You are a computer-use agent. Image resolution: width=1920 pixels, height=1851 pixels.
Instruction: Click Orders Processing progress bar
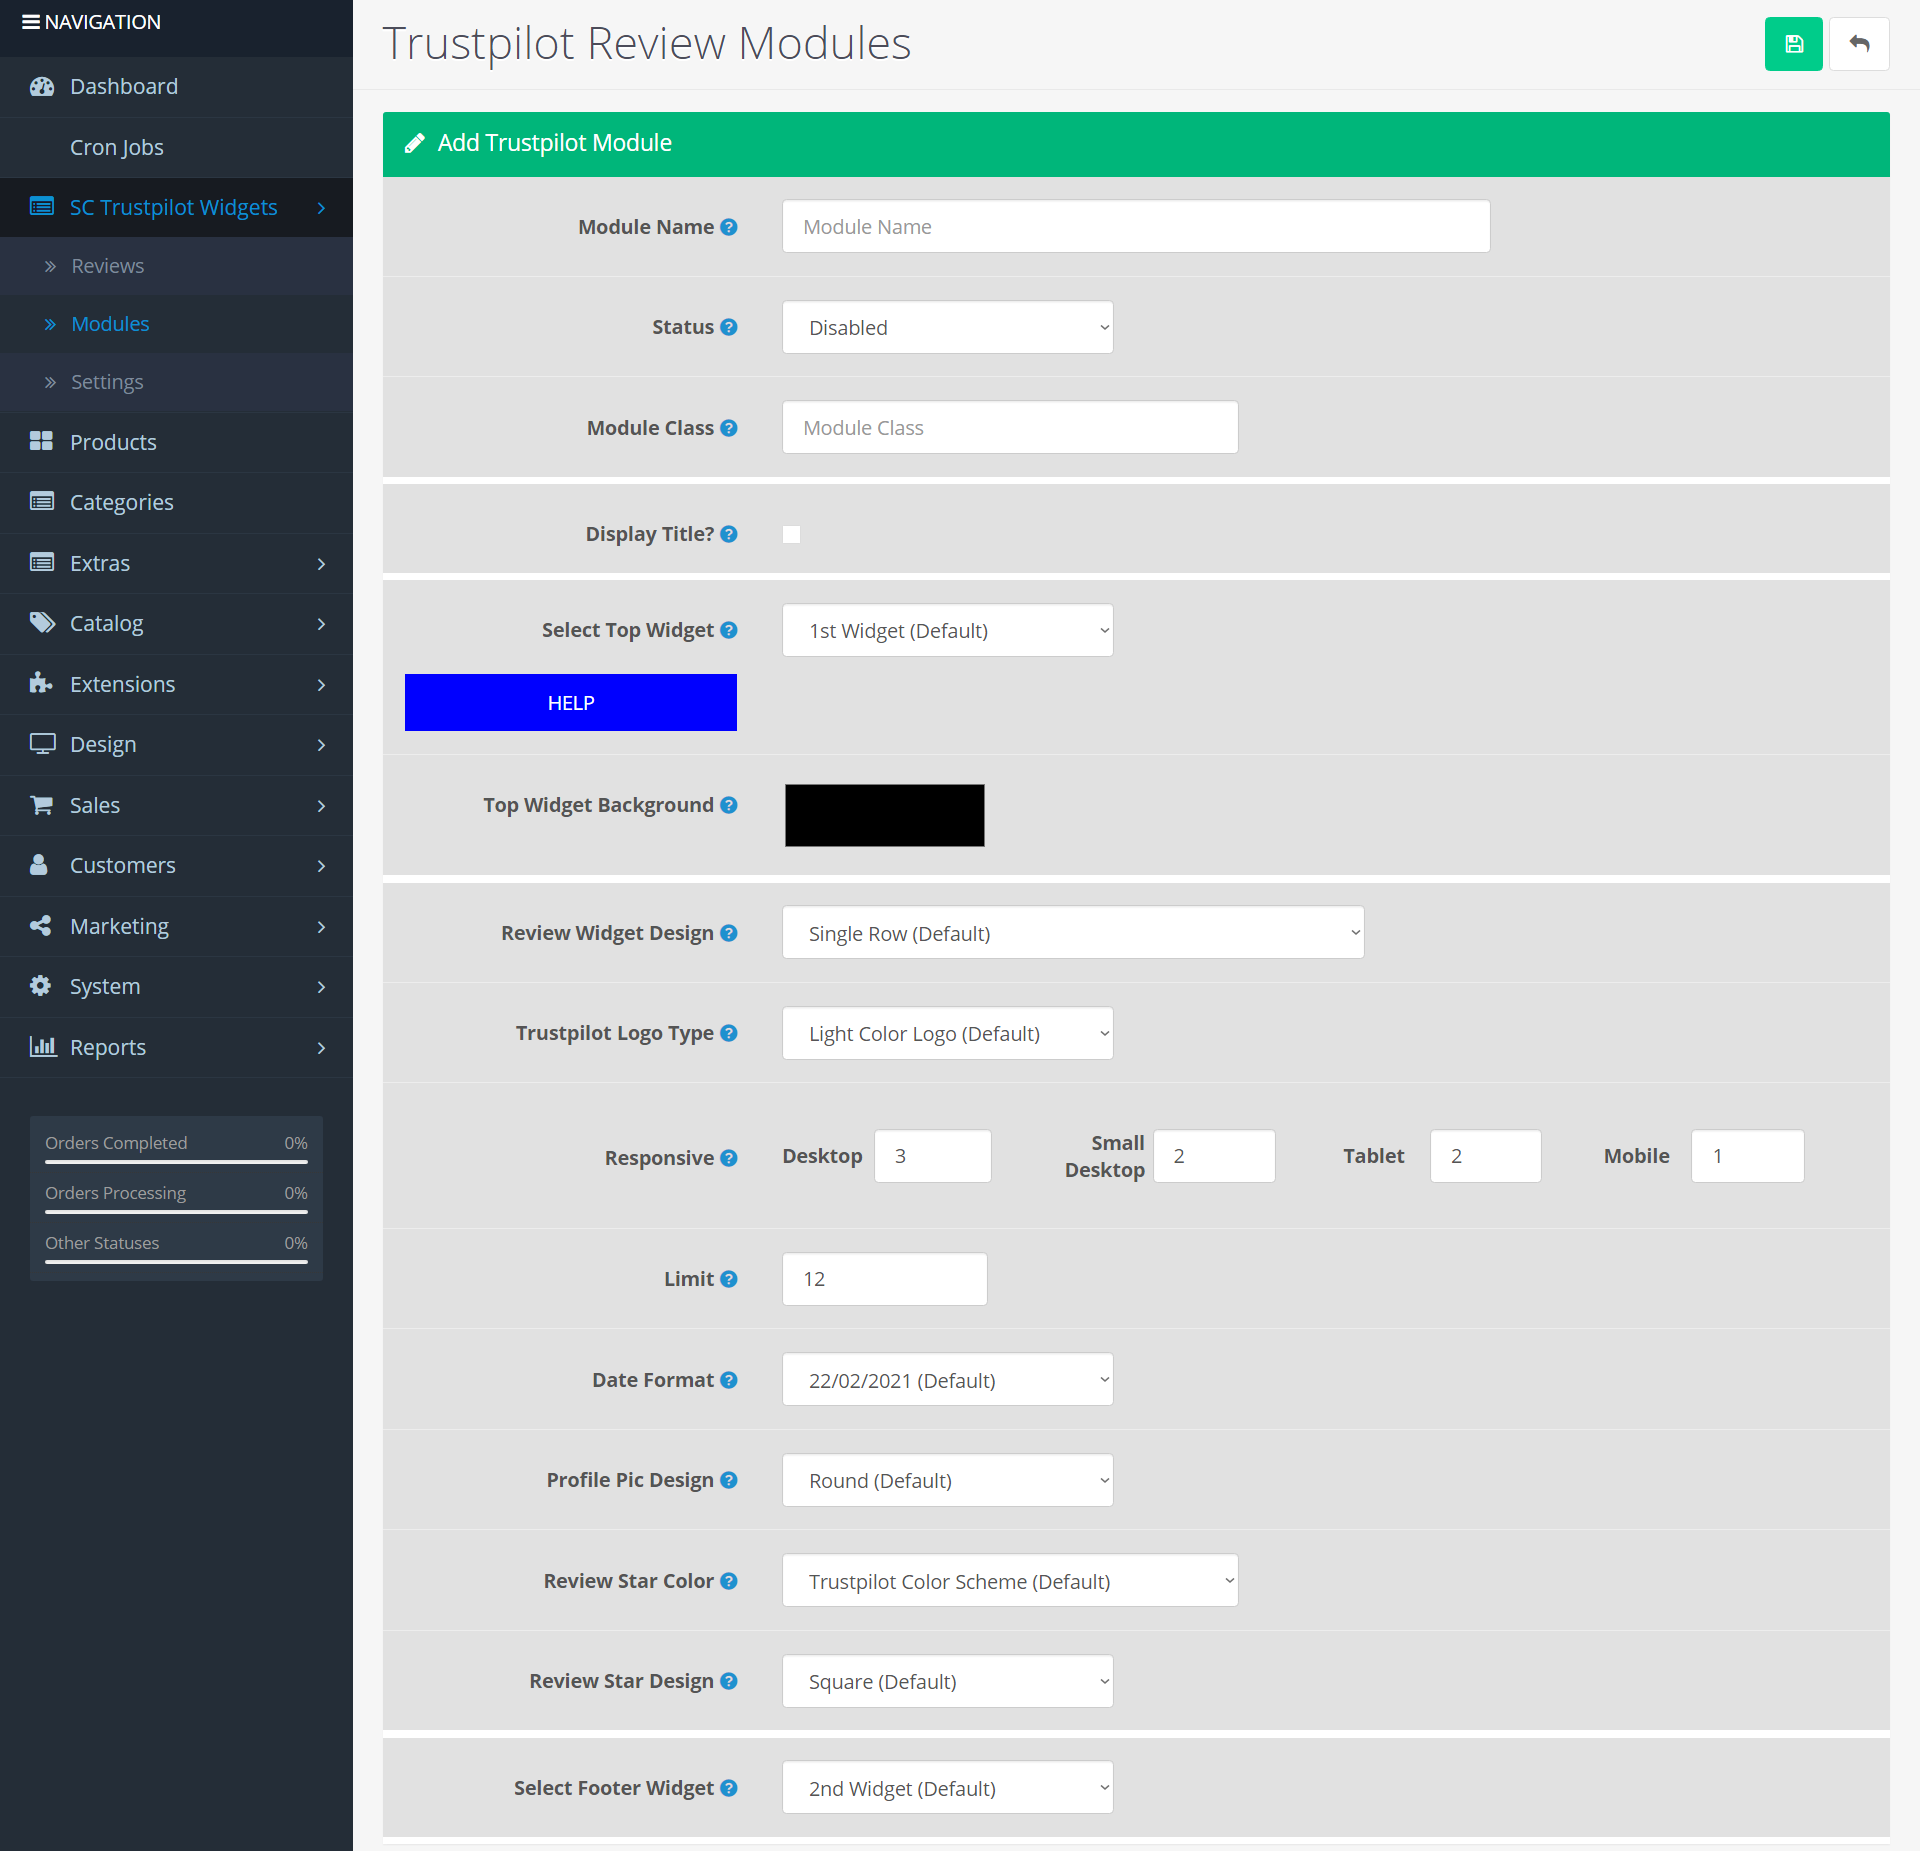(176, 1212)
